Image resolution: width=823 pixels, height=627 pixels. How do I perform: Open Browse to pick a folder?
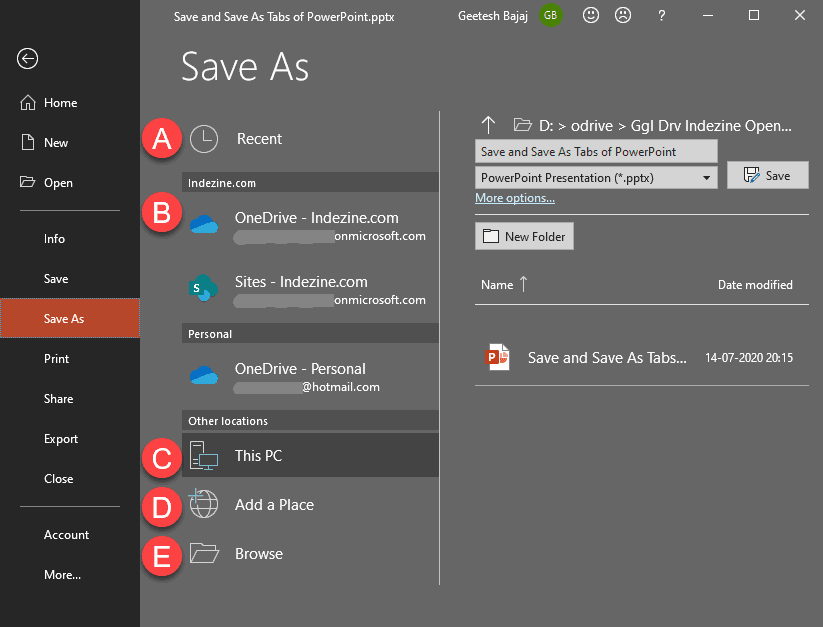coord(260,553)
